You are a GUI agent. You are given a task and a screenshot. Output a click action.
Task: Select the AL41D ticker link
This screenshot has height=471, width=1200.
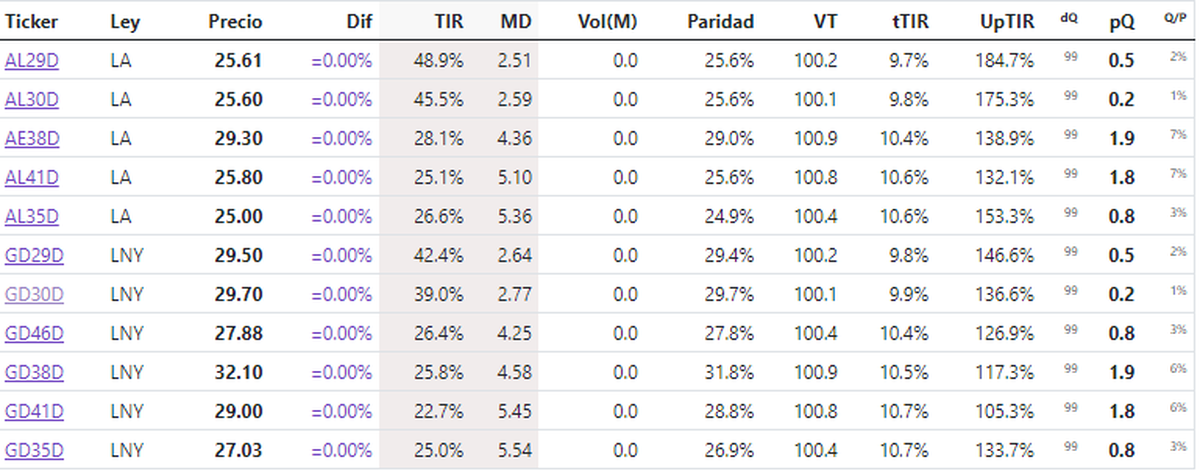(x=32, y=178)
